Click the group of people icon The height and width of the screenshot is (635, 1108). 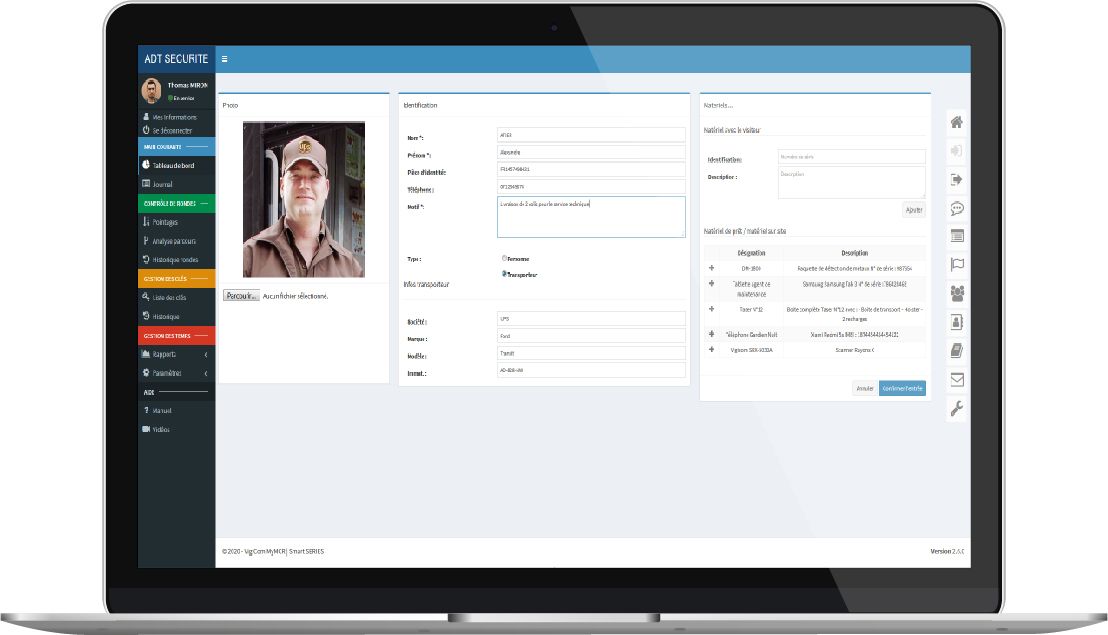956,293
